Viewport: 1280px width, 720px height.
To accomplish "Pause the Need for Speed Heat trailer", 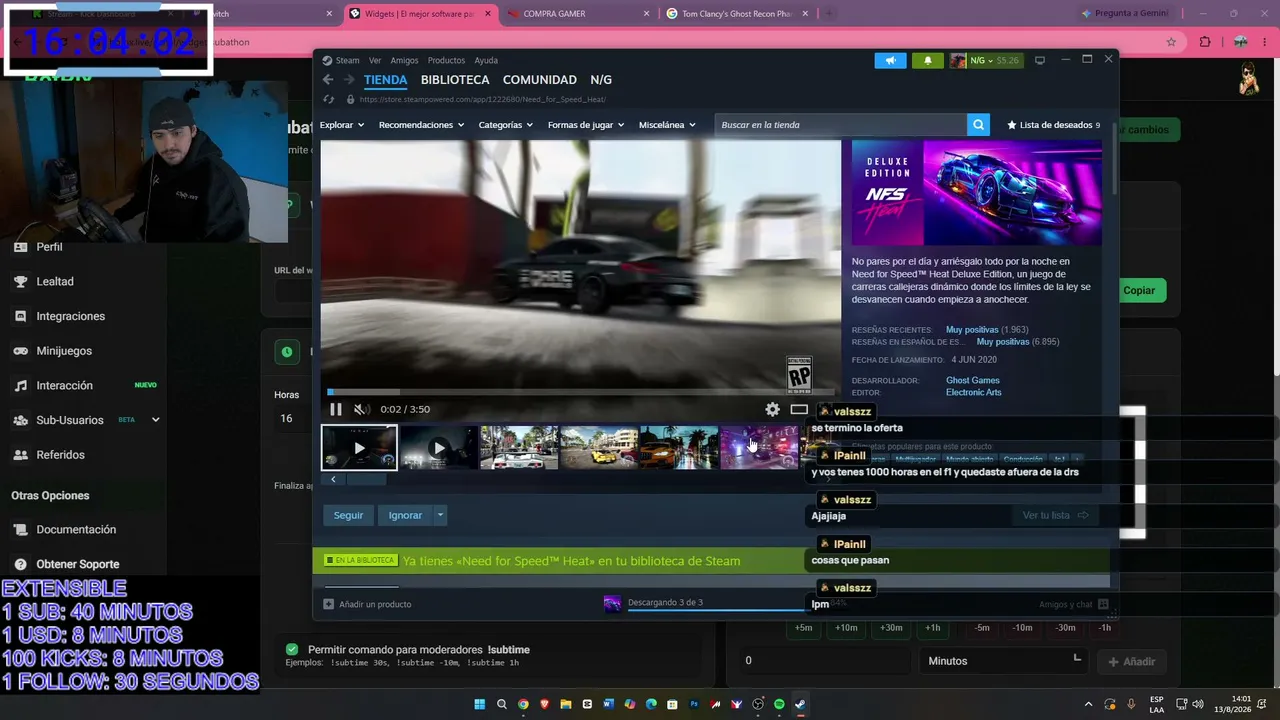I will coord(336,409).
